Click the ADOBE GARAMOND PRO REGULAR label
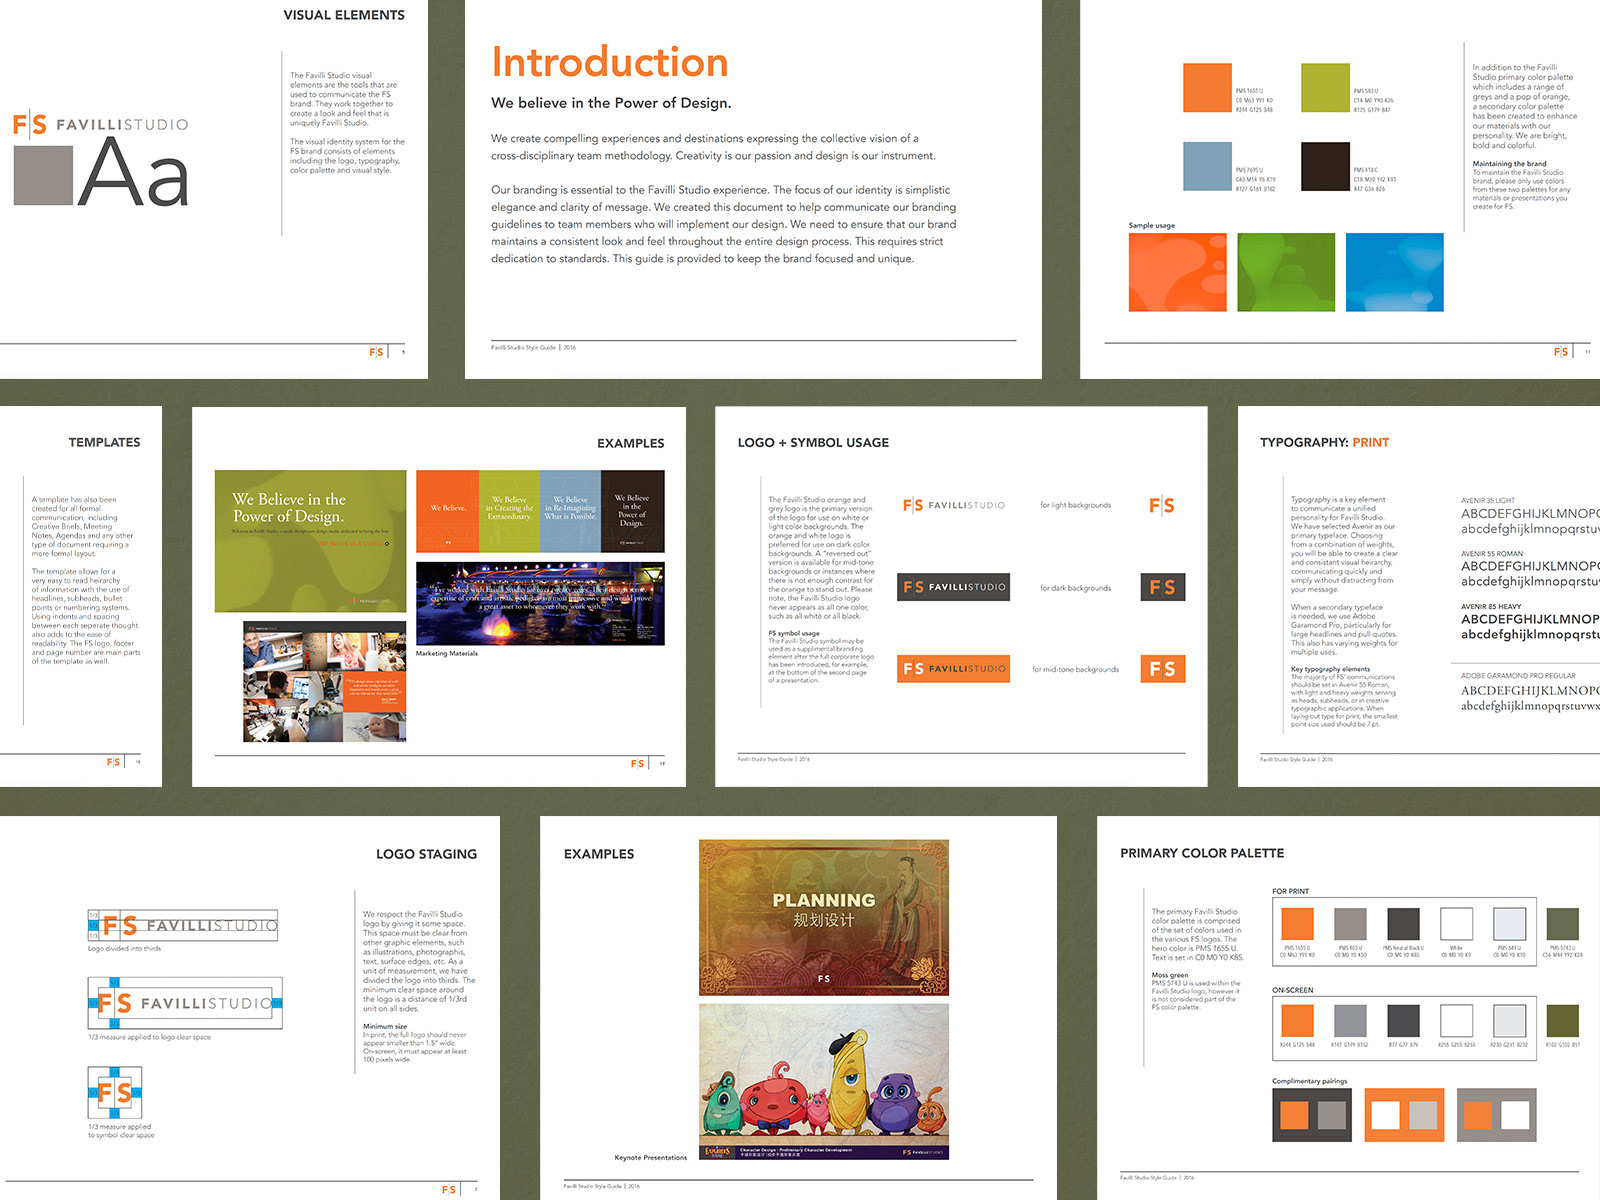Image resolution: width=1600 pixels, height=1200 pixels. 1518,676
